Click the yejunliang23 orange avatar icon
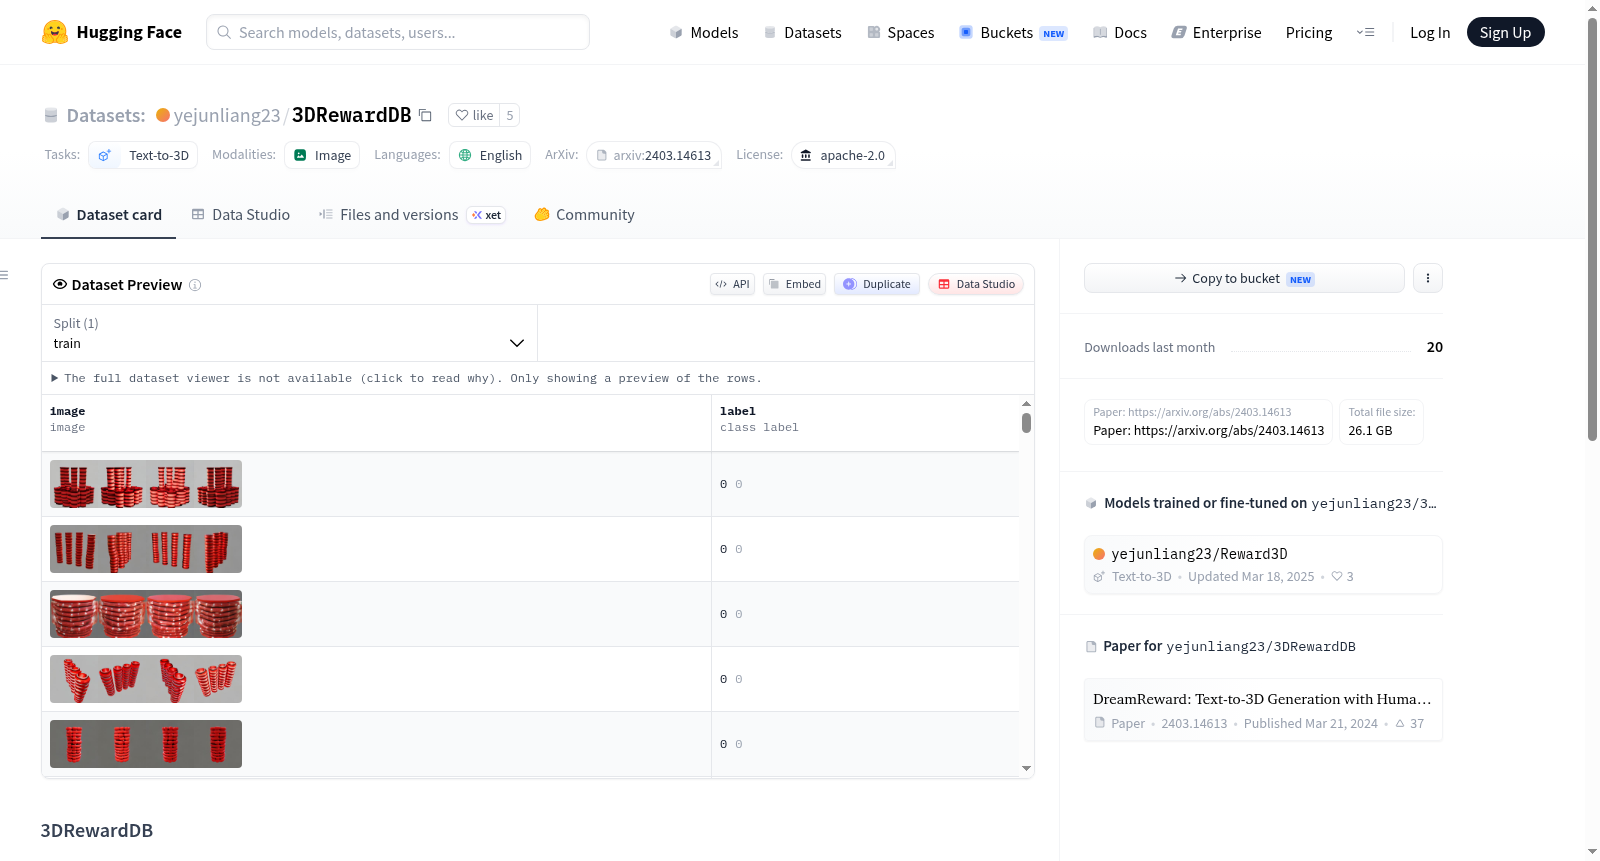 (x=163, y=115)
